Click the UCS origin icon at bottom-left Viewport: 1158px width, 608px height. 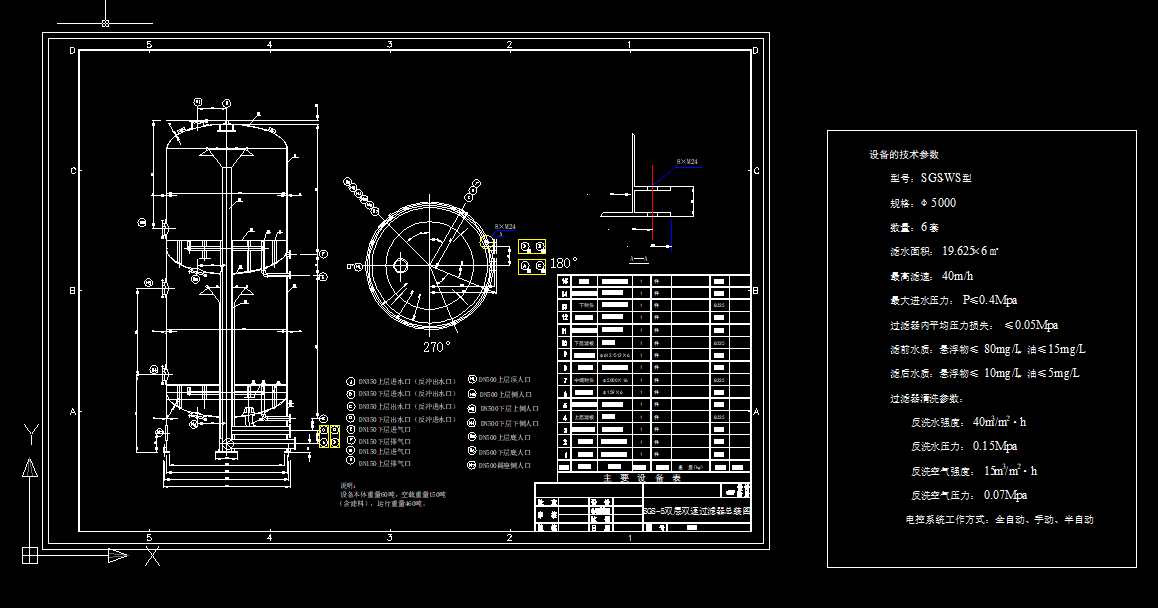30,554
